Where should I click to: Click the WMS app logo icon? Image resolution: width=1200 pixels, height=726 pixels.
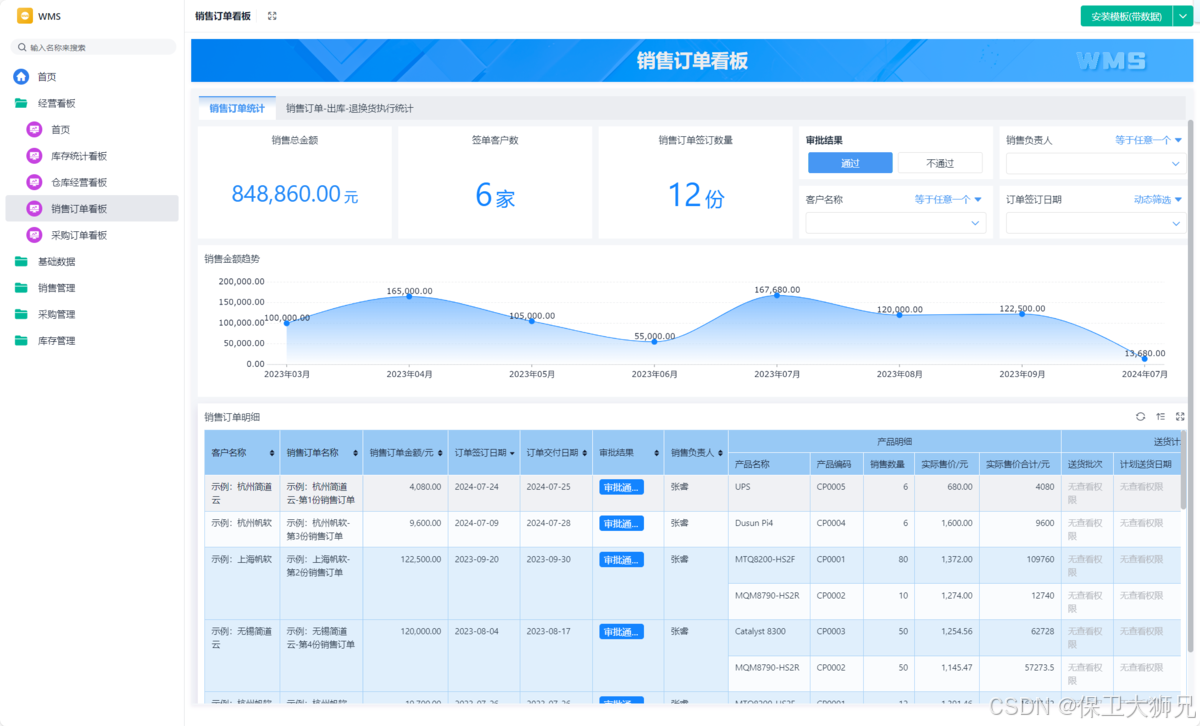24,16
